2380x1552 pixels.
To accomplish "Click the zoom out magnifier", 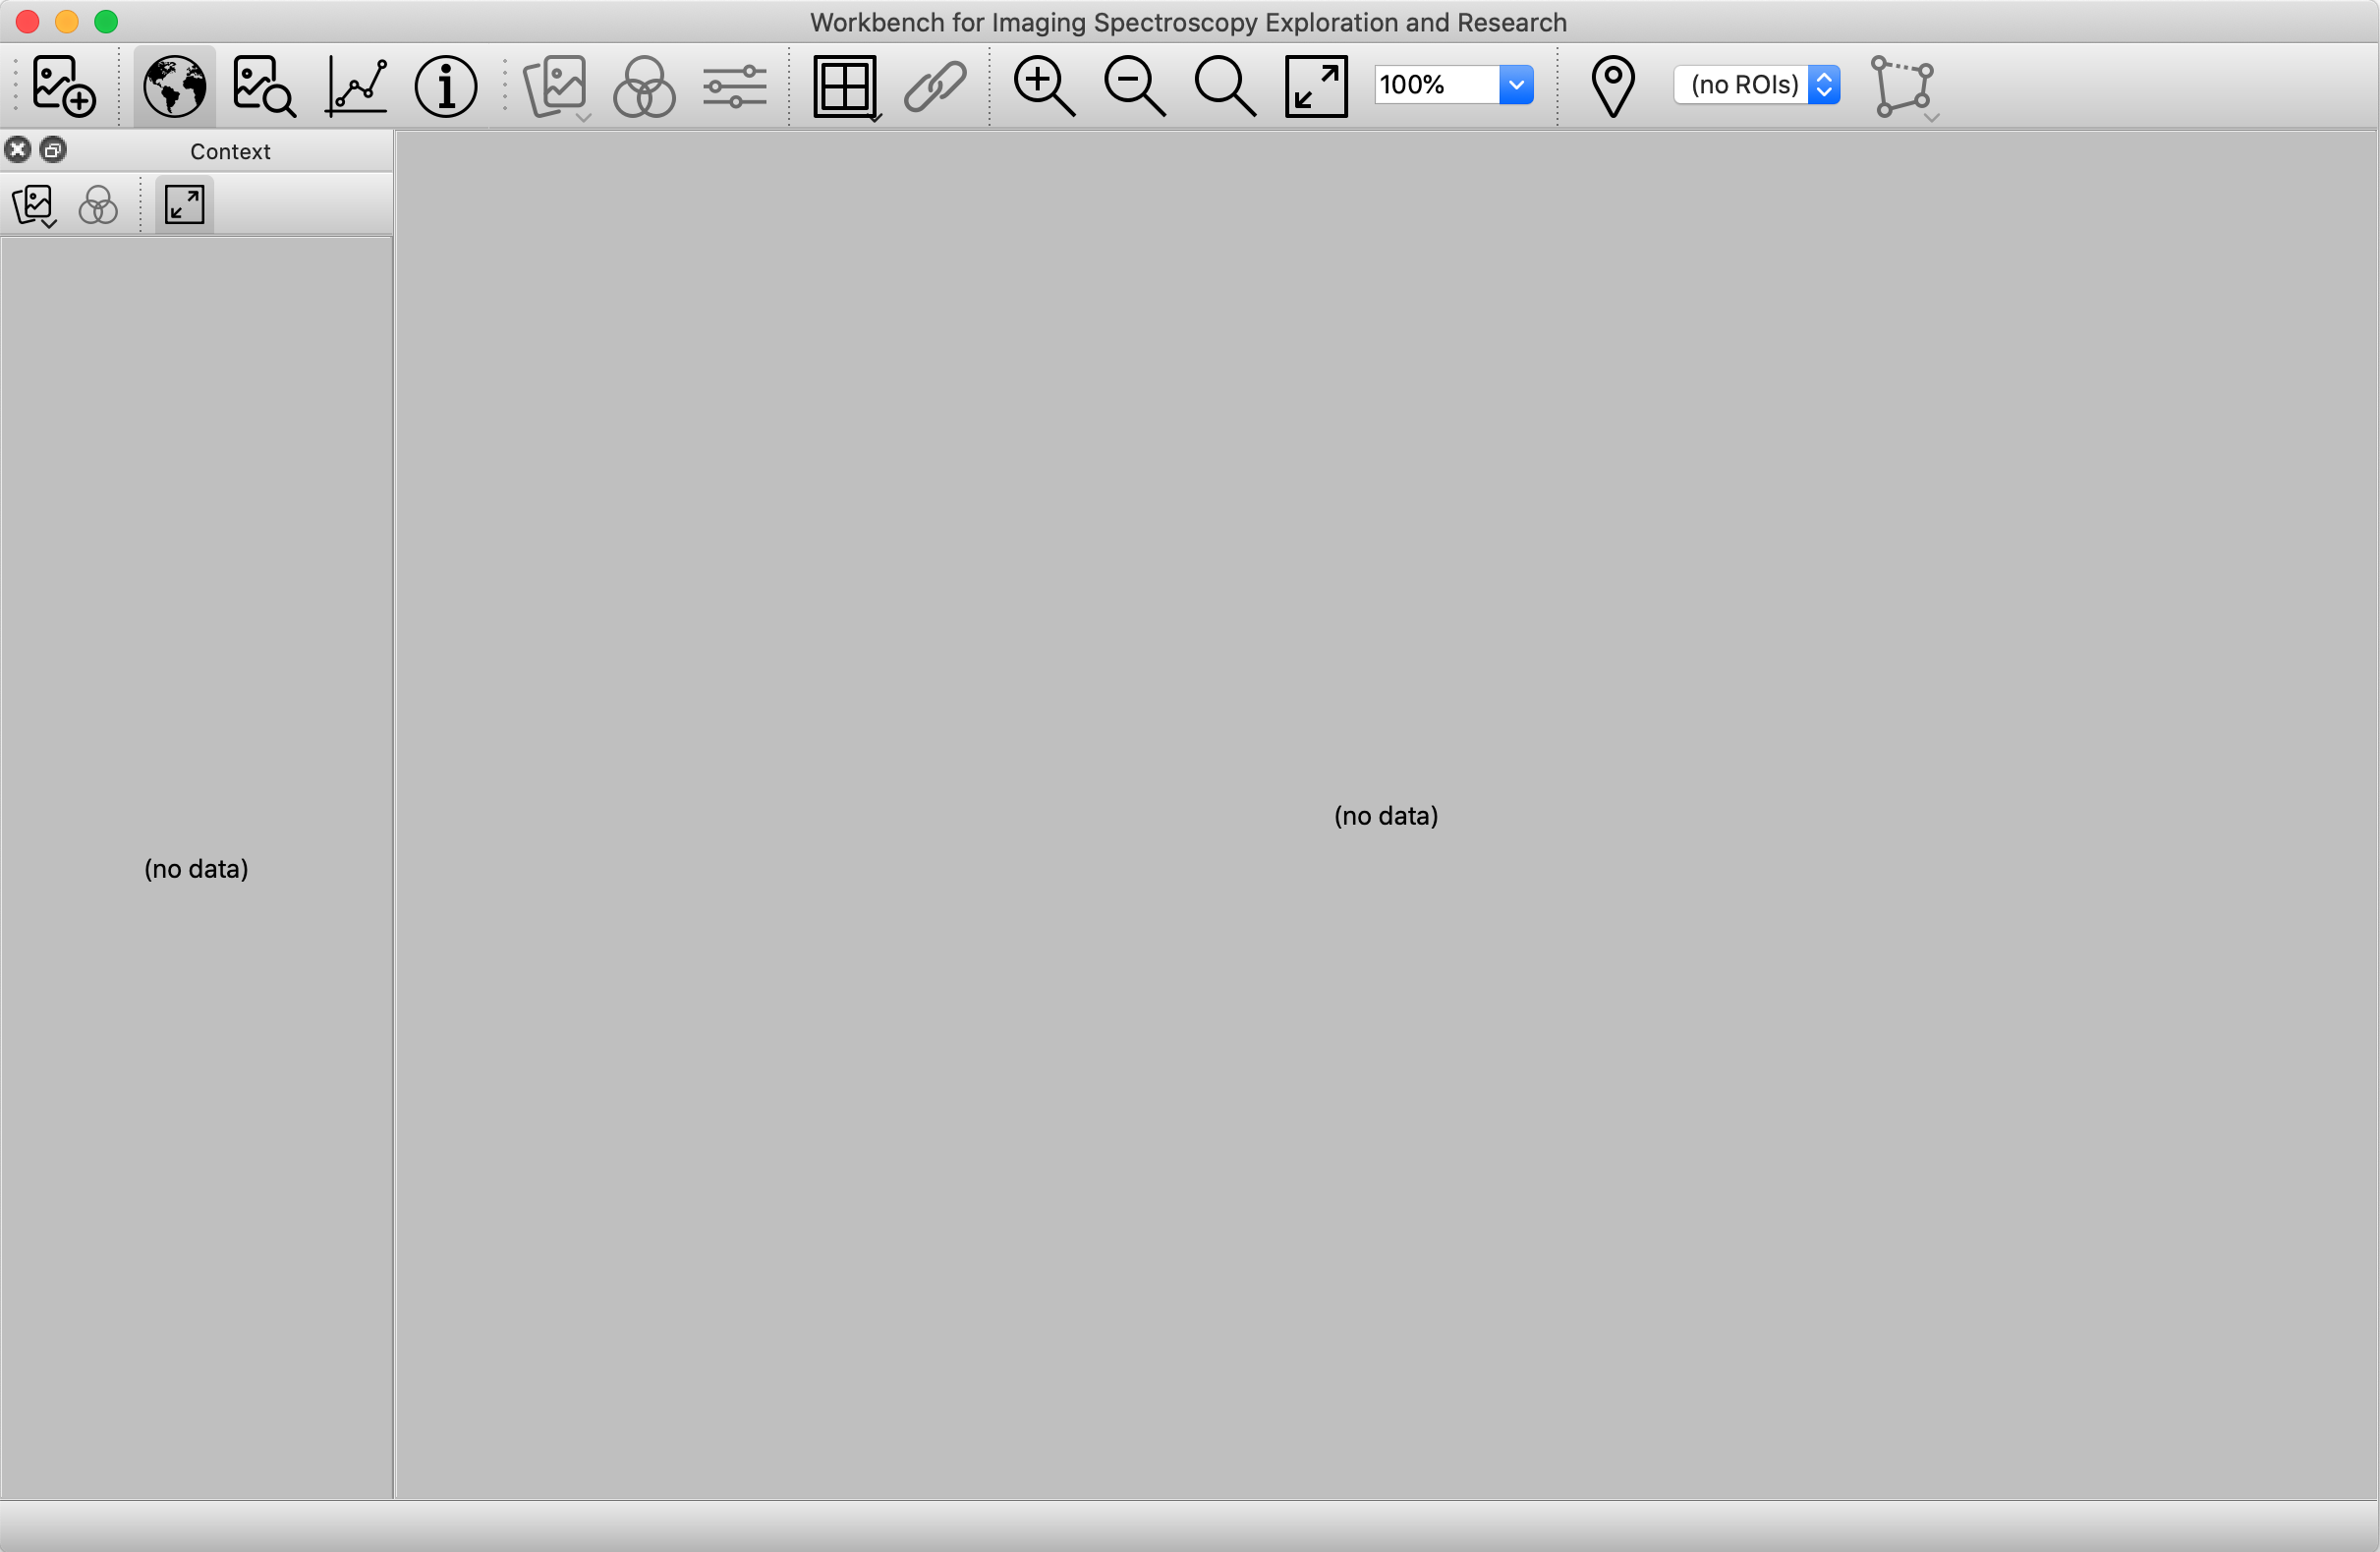I will tap(1134, 85).
